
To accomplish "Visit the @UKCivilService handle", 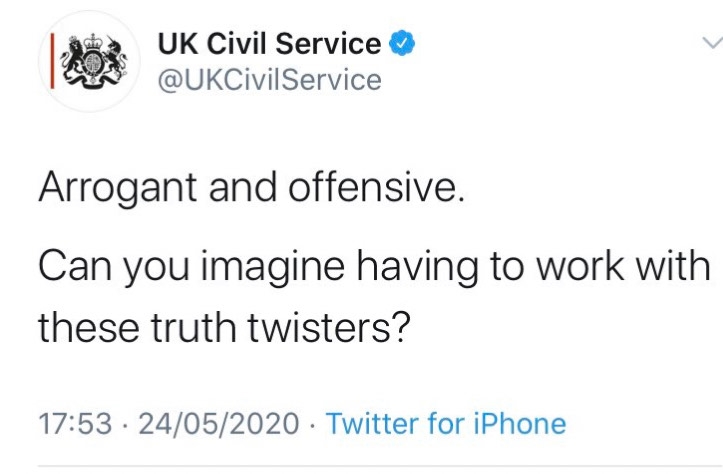I will (x=270, y=79).
